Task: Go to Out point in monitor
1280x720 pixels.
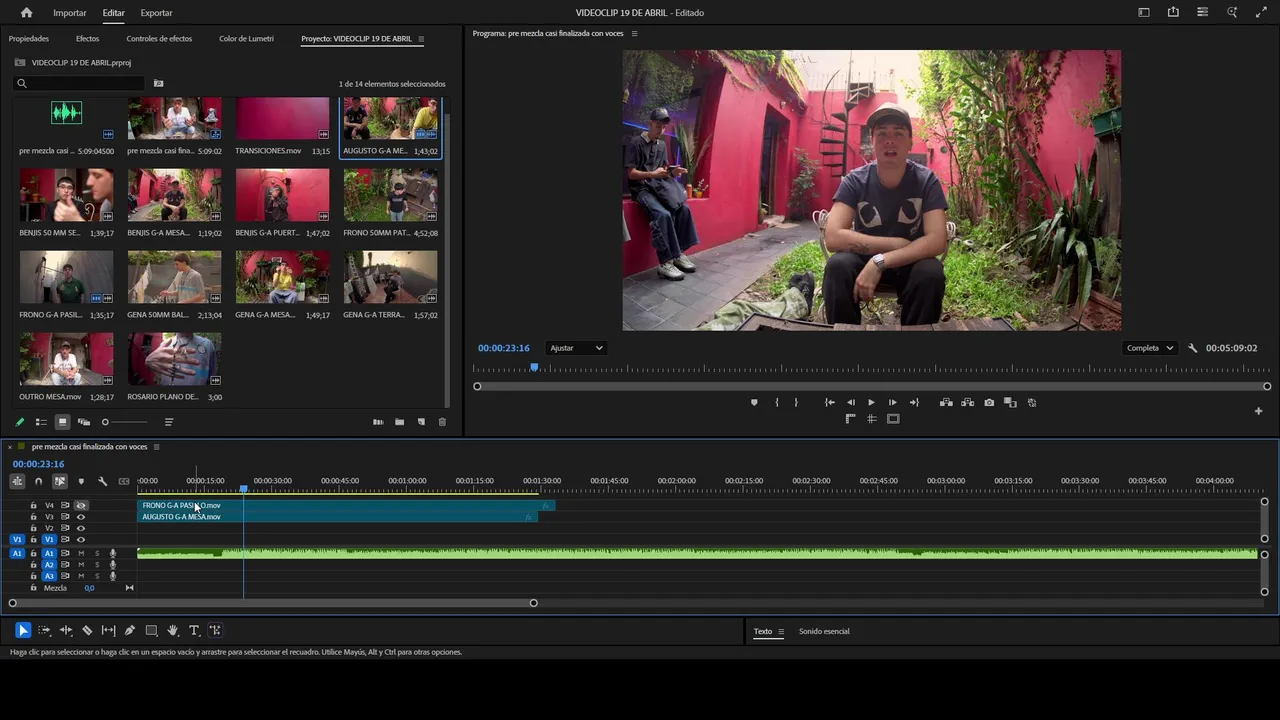Action: (914, 403)
